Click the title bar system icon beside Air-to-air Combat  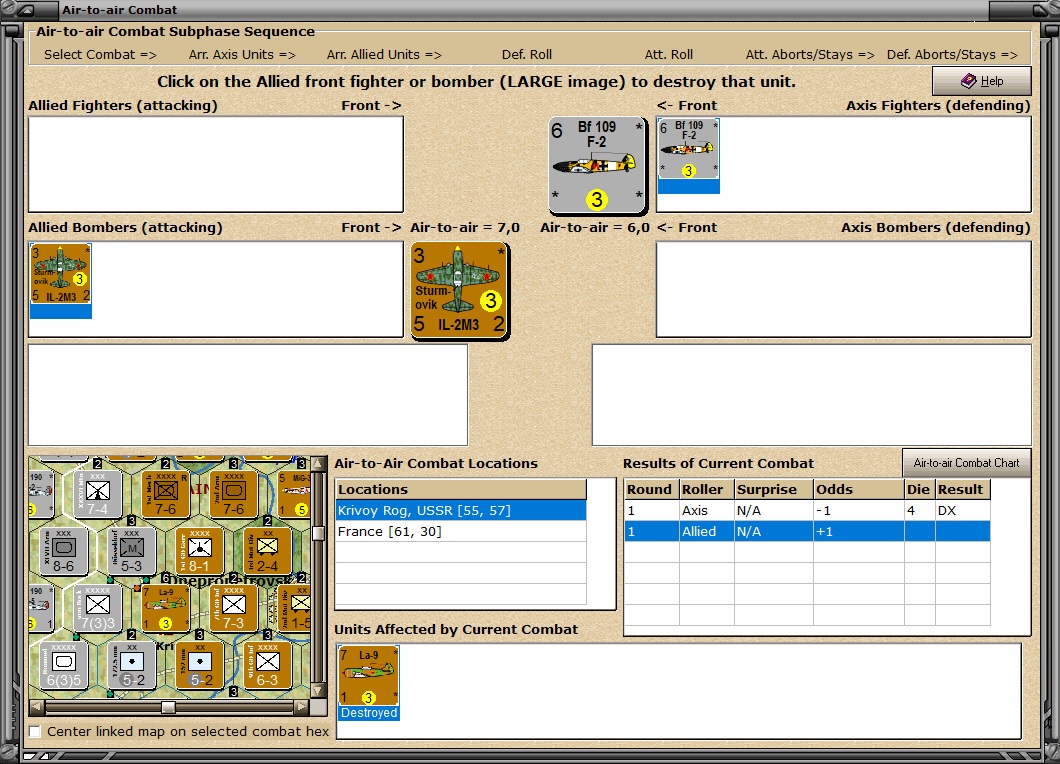point(26,9)
